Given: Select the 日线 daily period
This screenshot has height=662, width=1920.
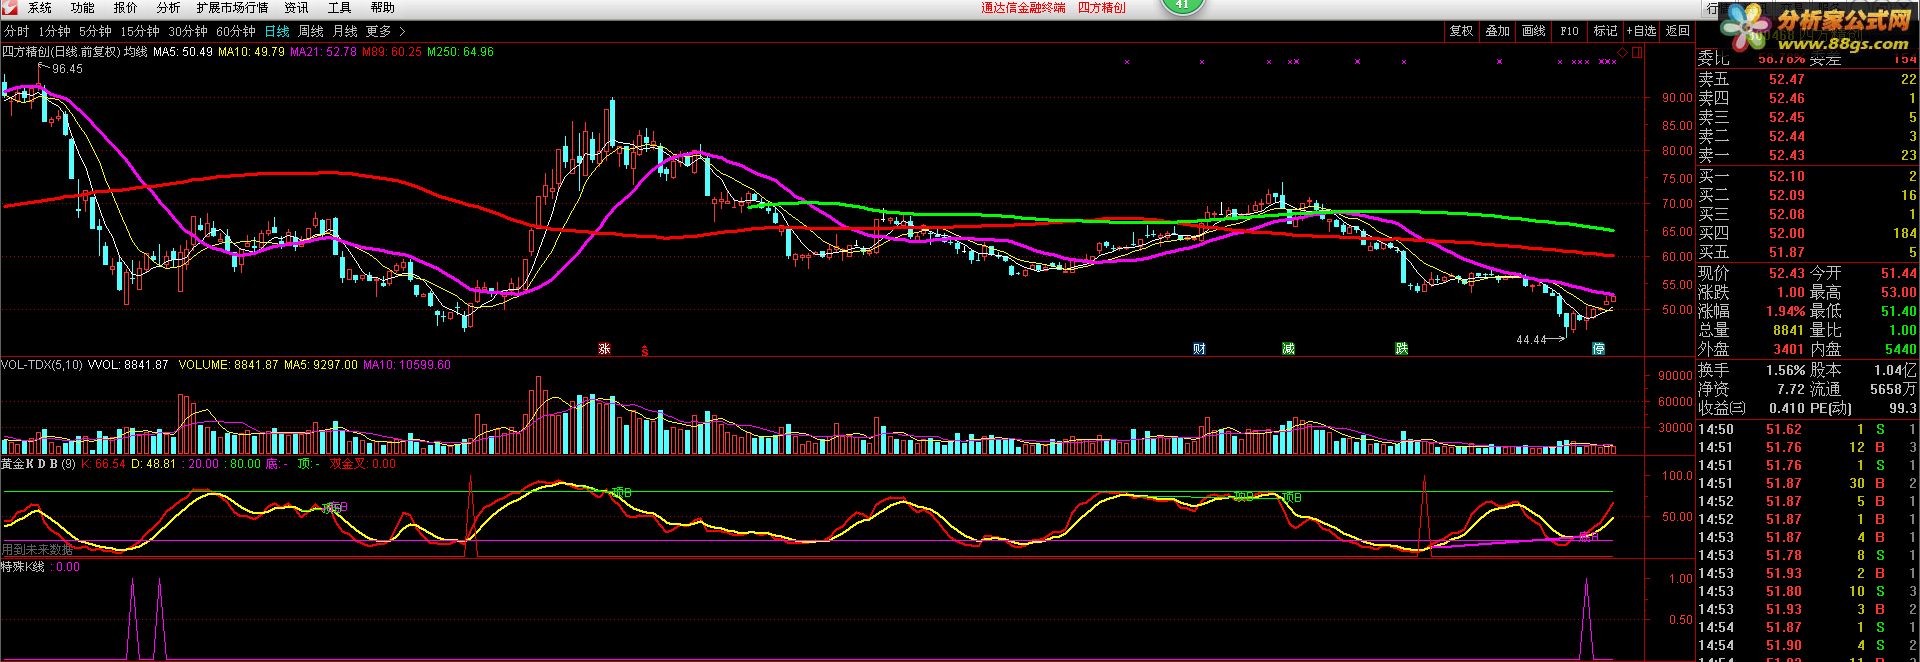Looking at the screenshot, I should [277, 32].
